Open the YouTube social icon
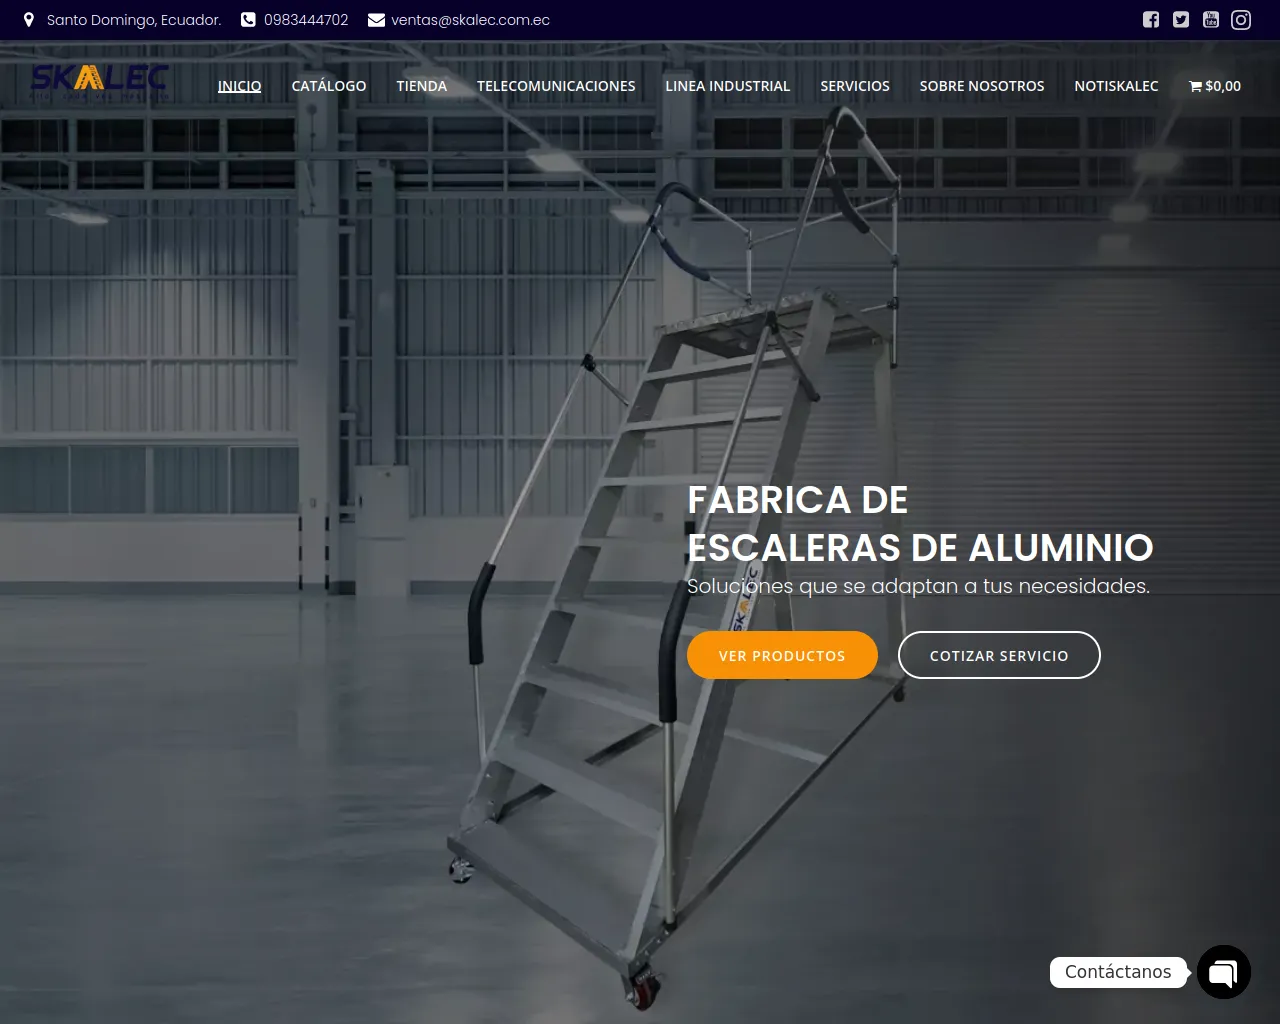The width and height of the screenshot is (1280, 1024). pos(1211,20)
